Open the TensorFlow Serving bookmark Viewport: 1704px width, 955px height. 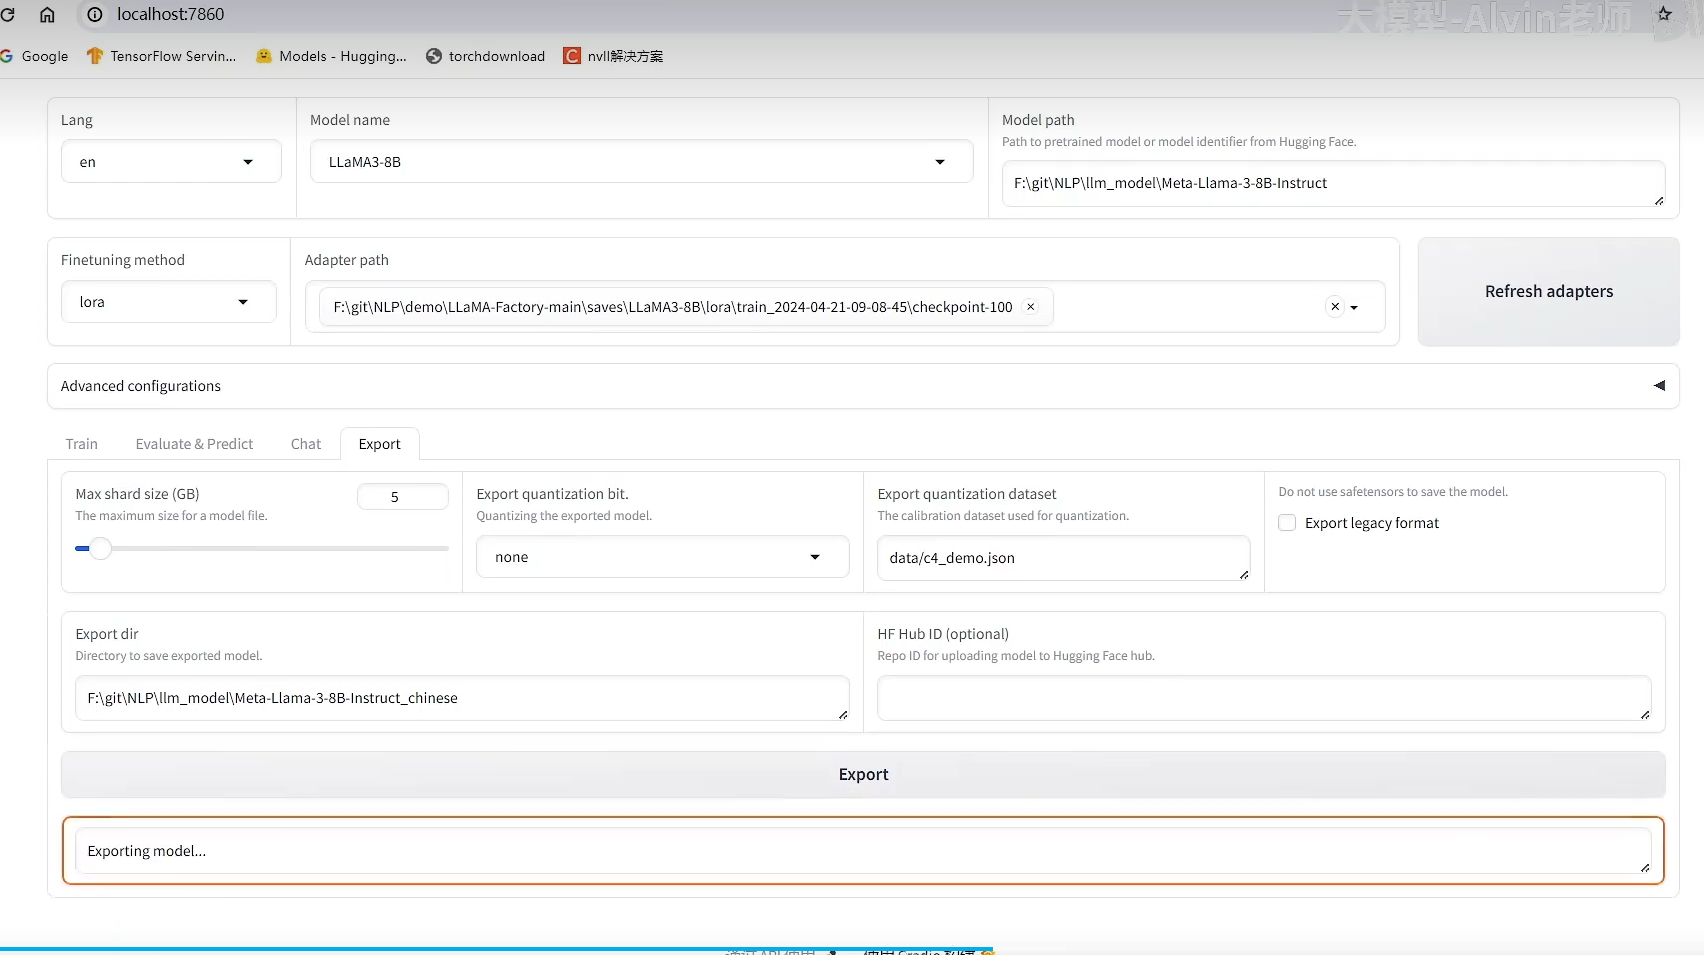161,56
